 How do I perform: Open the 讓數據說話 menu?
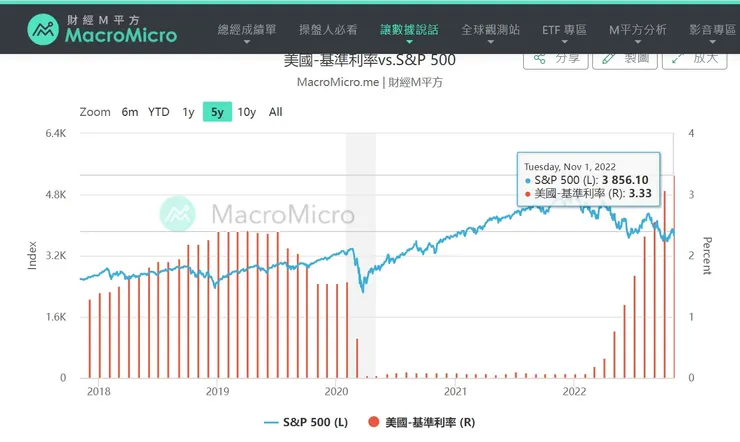[x=409, y=30]
